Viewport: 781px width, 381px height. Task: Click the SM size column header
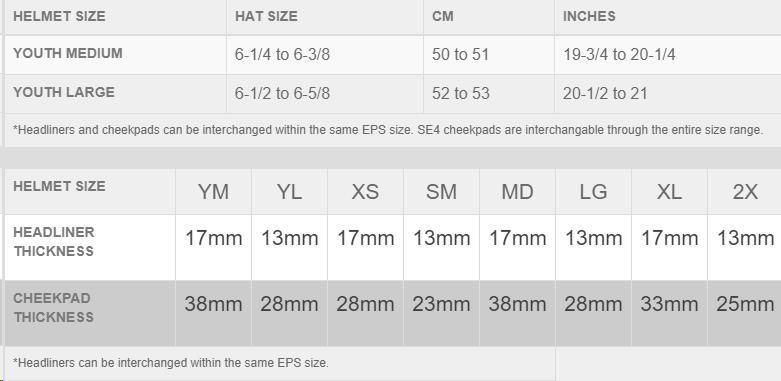[441, 192]
